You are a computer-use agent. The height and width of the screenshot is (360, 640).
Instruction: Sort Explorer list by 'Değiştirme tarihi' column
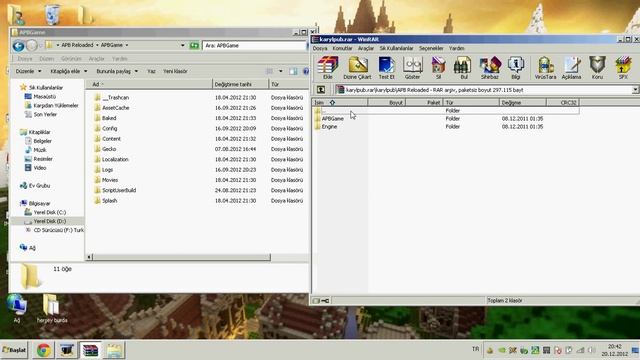click(x=240, y=84)
